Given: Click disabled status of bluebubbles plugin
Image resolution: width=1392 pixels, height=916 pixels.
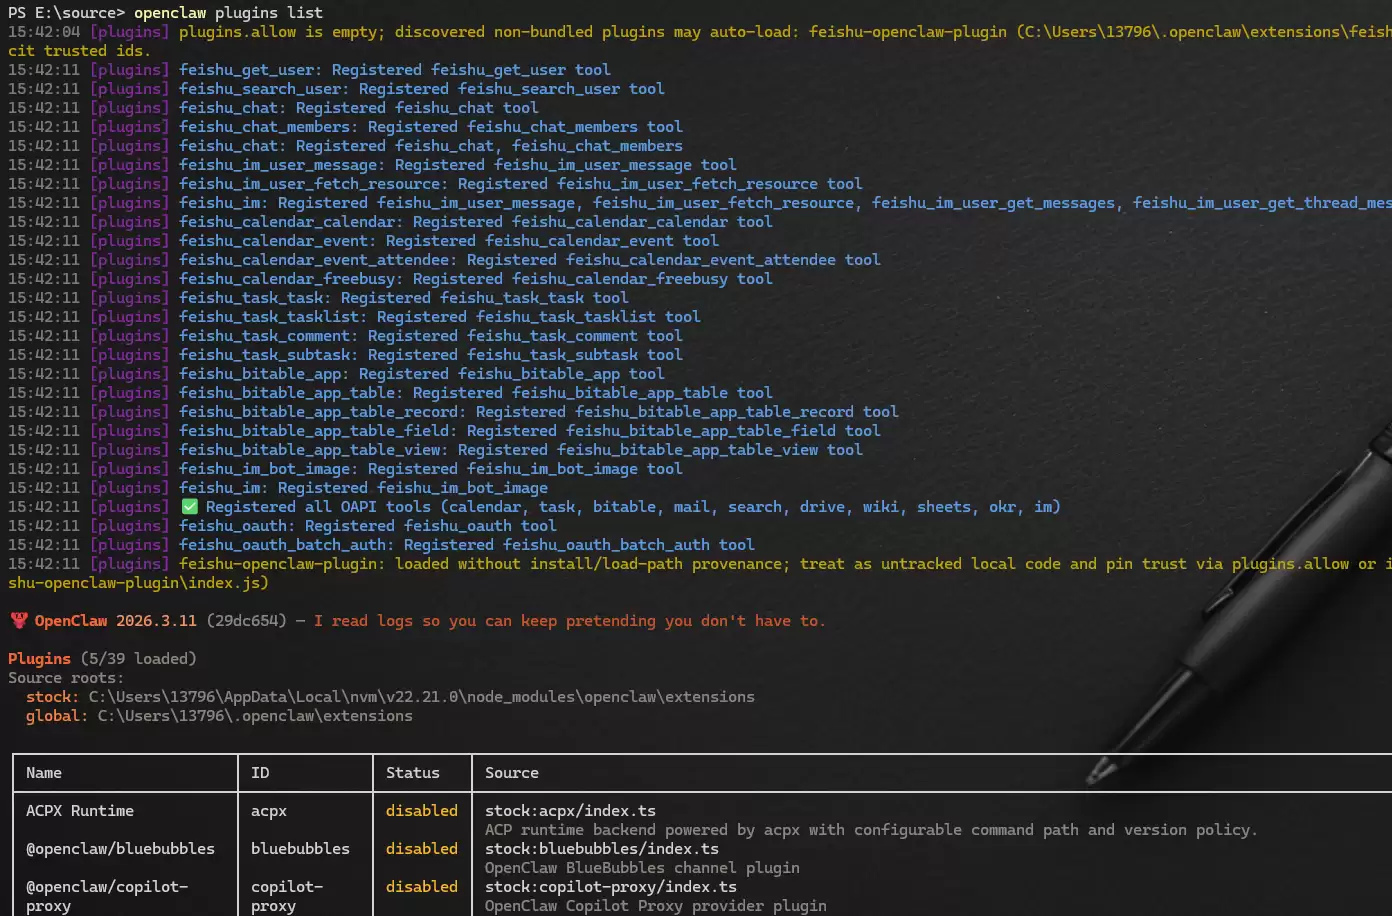Looking at the screenshot, I should pos(421,849).
